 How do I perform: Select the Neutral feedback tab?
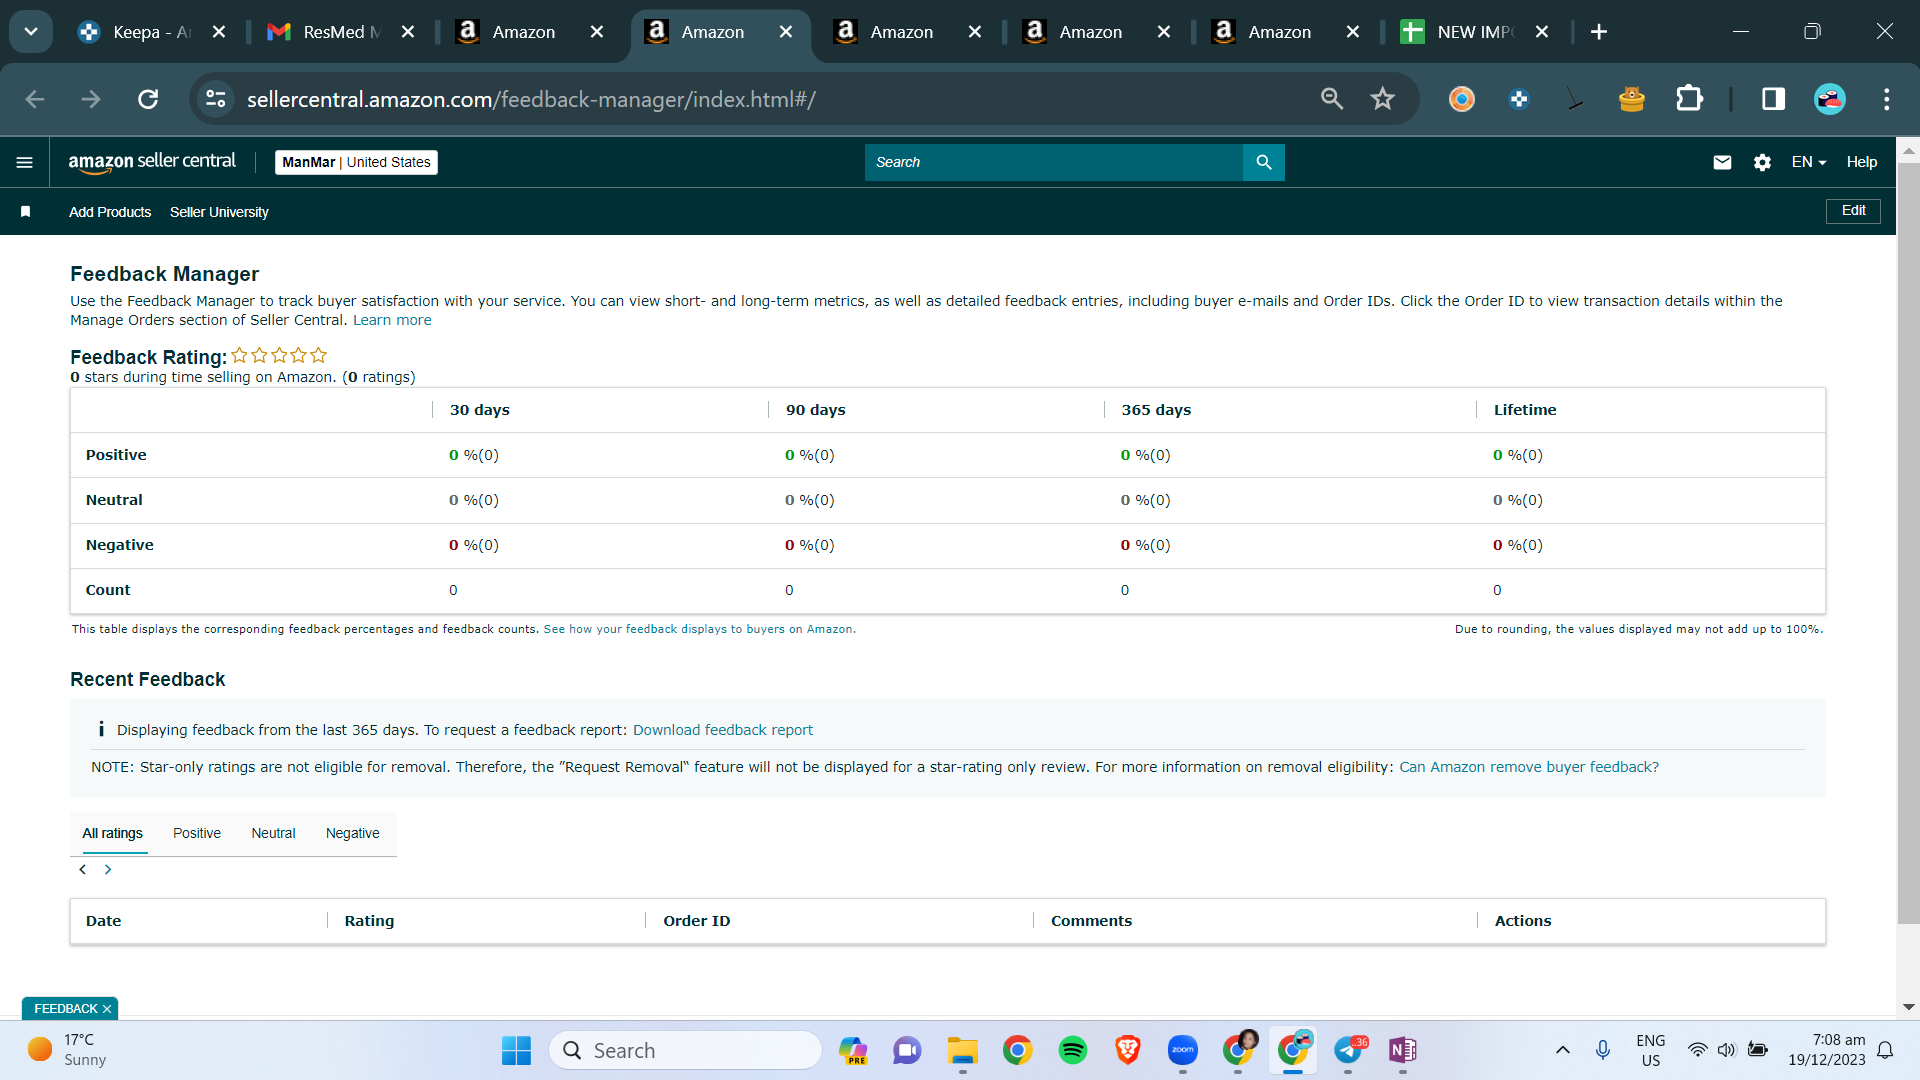click(x=273, y=833)
